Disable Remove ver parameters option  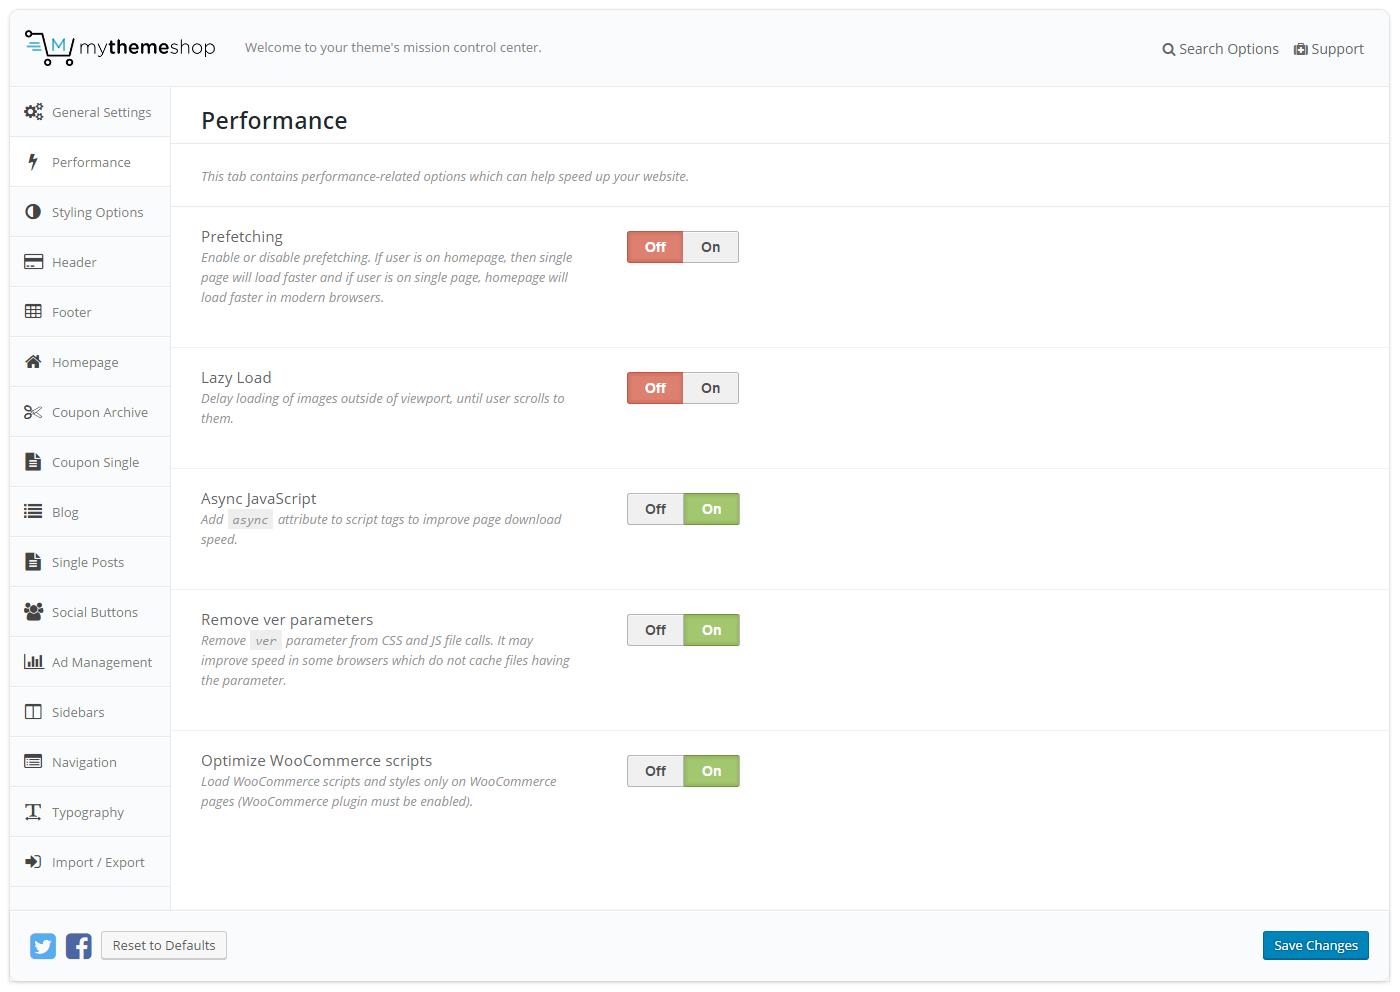click(655, 630)
